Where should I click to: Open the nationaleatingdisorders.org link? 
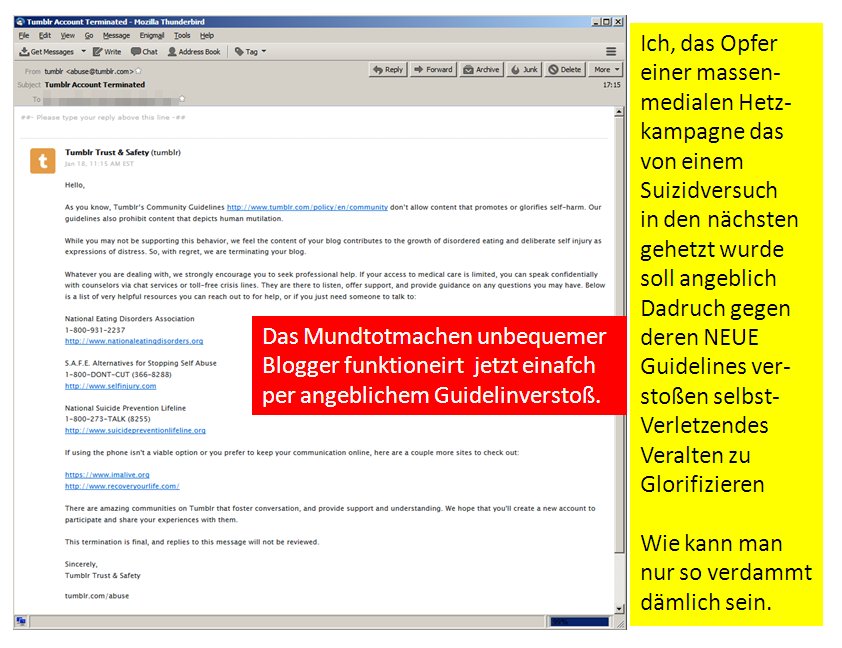point(134,341)
